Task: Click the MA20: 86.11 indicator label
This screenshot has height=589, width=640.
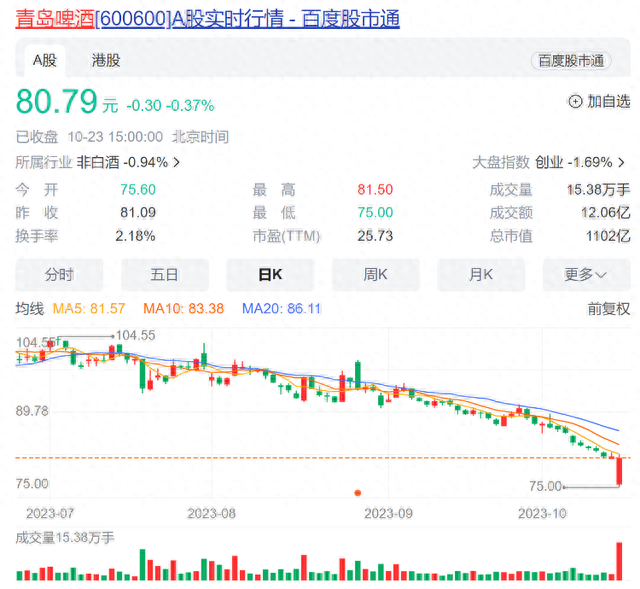Action: point(282,309)
